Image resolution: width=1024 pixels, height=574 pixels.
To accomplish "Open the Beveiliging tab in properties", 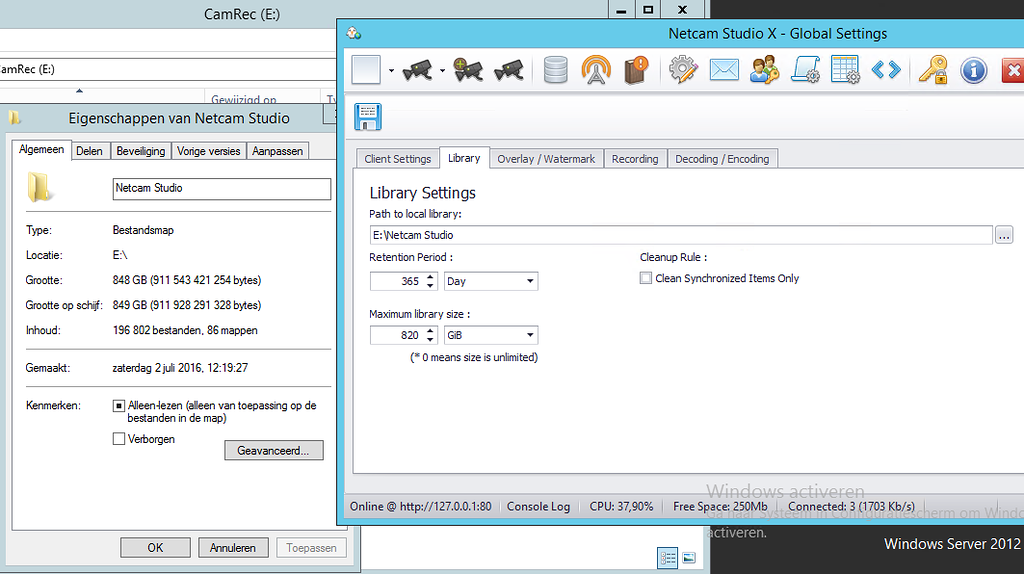I will 140,151.
